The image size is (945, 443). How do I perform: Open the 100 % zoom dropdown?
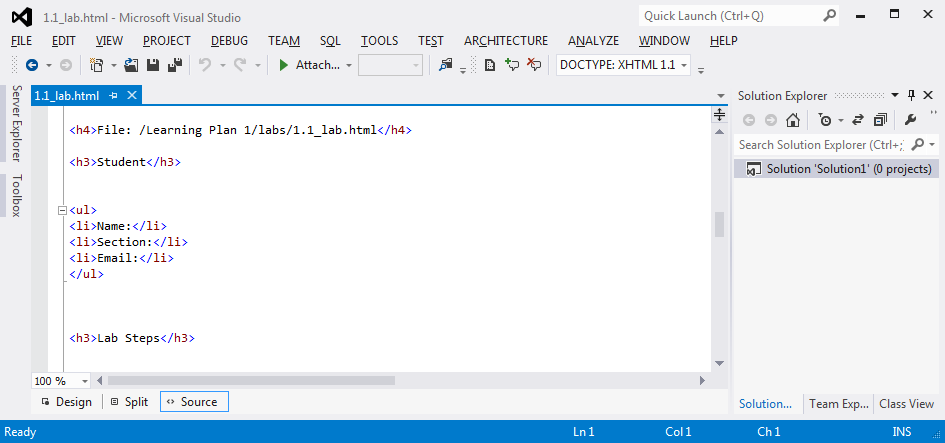point(84,381)
